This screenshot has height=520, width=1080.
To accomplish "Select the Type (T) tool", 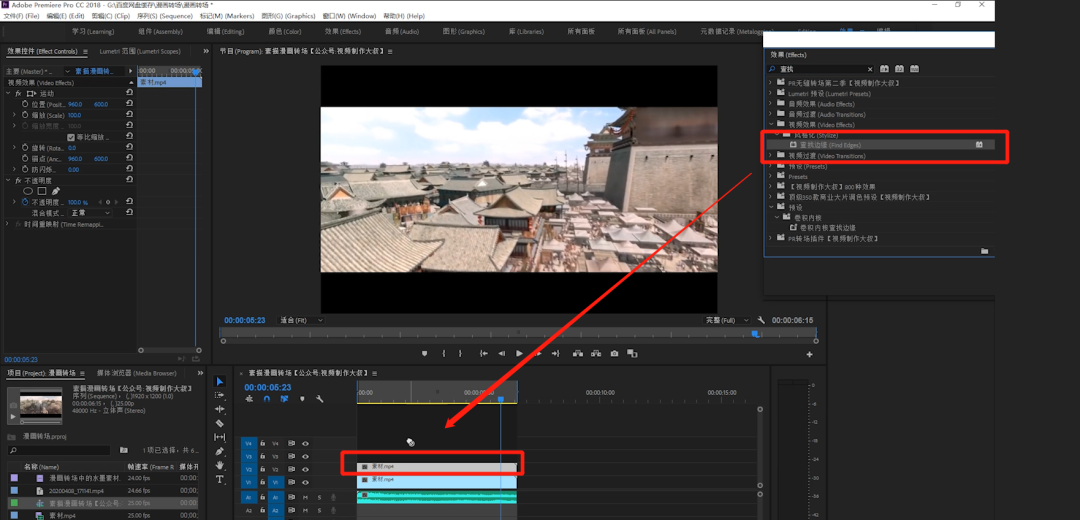I will (x=220, y=479).
